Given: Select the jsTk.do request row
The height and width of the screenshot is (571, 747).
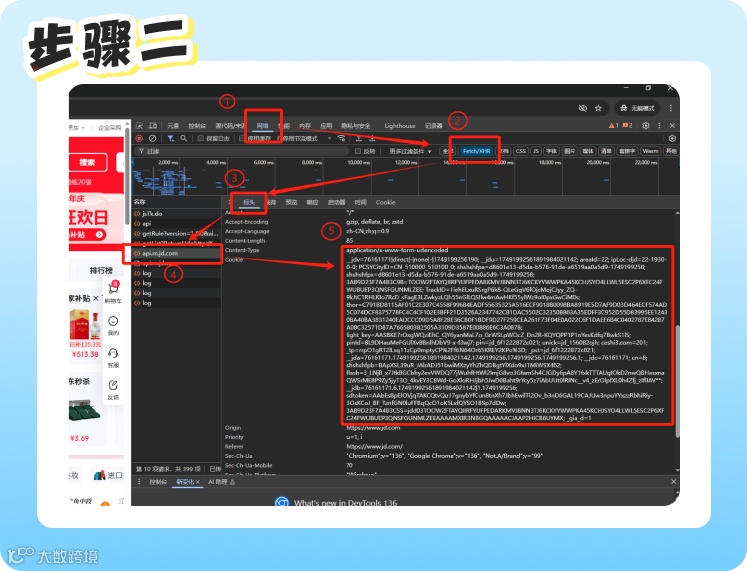Looking at the screenshot, I should coord(177,214).
